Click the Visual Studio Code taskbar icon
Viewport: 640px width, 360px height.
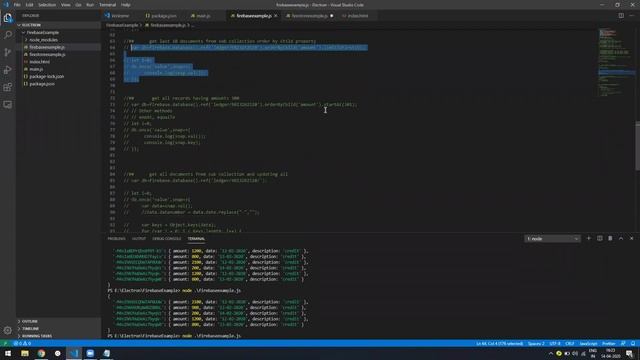point(74,353)
